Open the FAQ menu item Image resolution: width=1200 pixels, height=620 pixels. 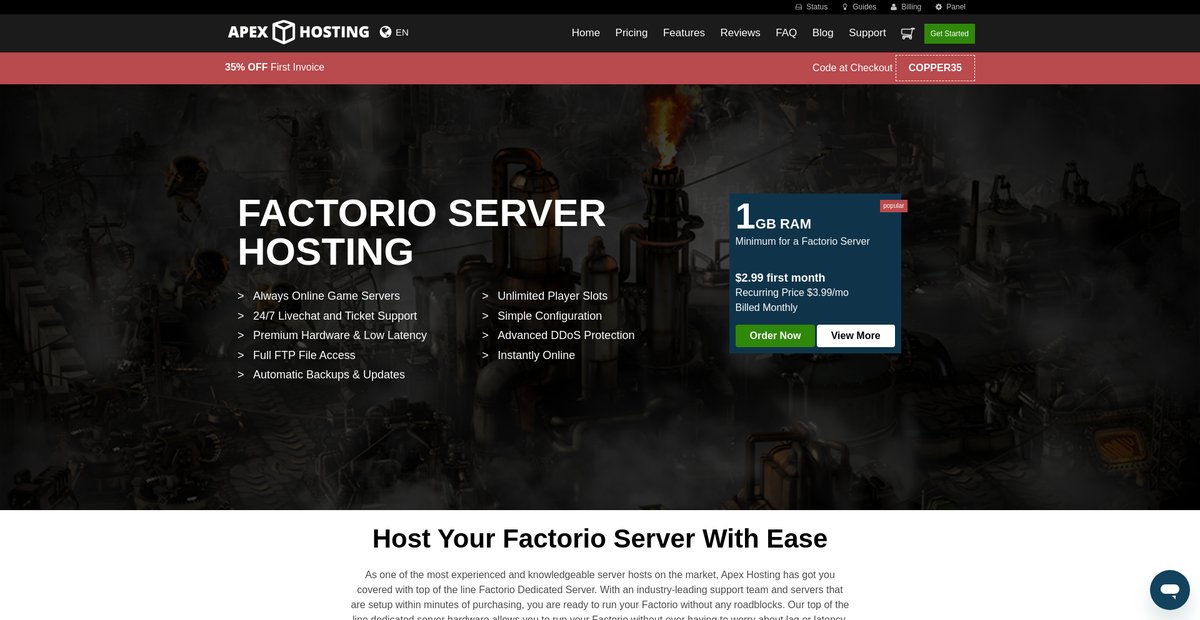[x=786, y=33]
